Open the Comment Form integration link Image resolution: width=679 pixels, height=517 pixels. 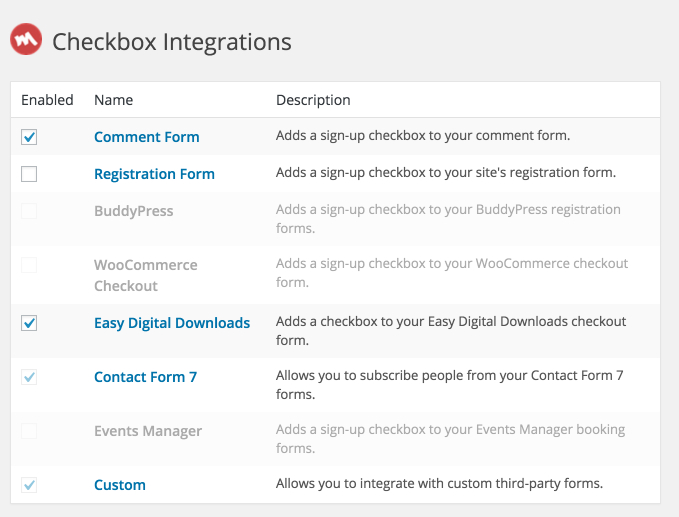pos(147,137)
